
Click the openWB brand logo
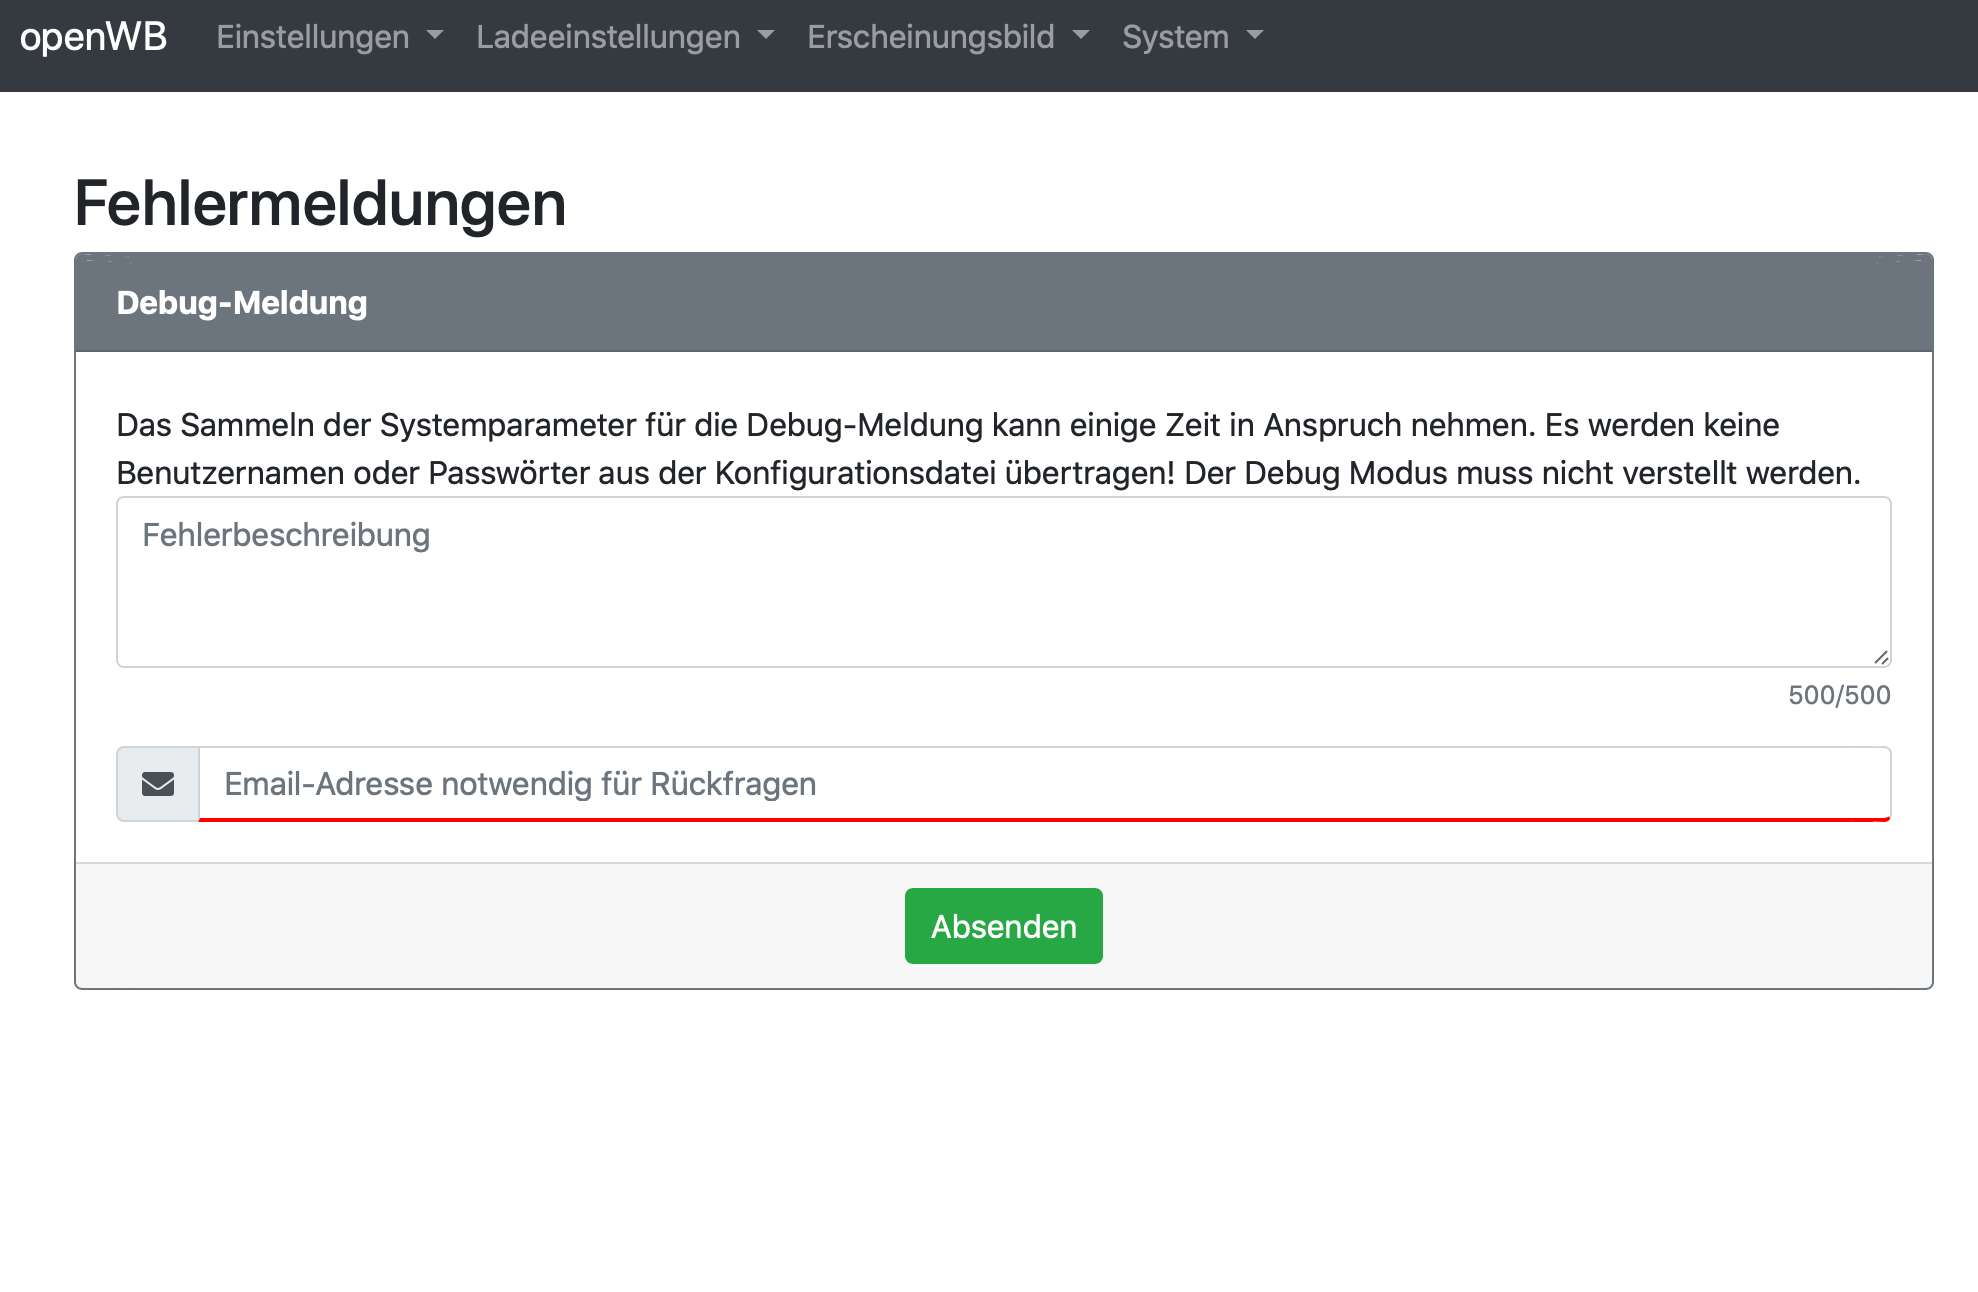click(x=94, y=37)
